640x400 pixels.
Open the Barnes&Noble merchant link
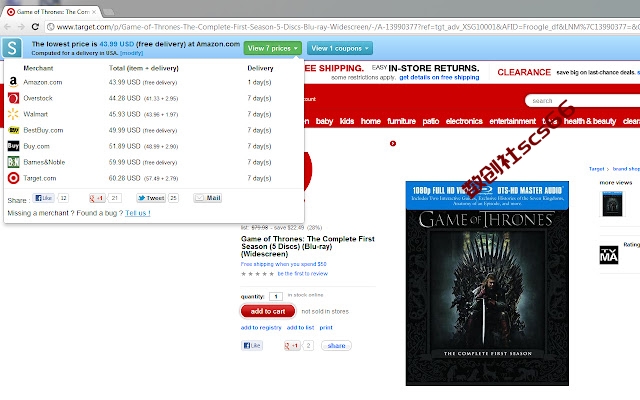pos(44,162)
